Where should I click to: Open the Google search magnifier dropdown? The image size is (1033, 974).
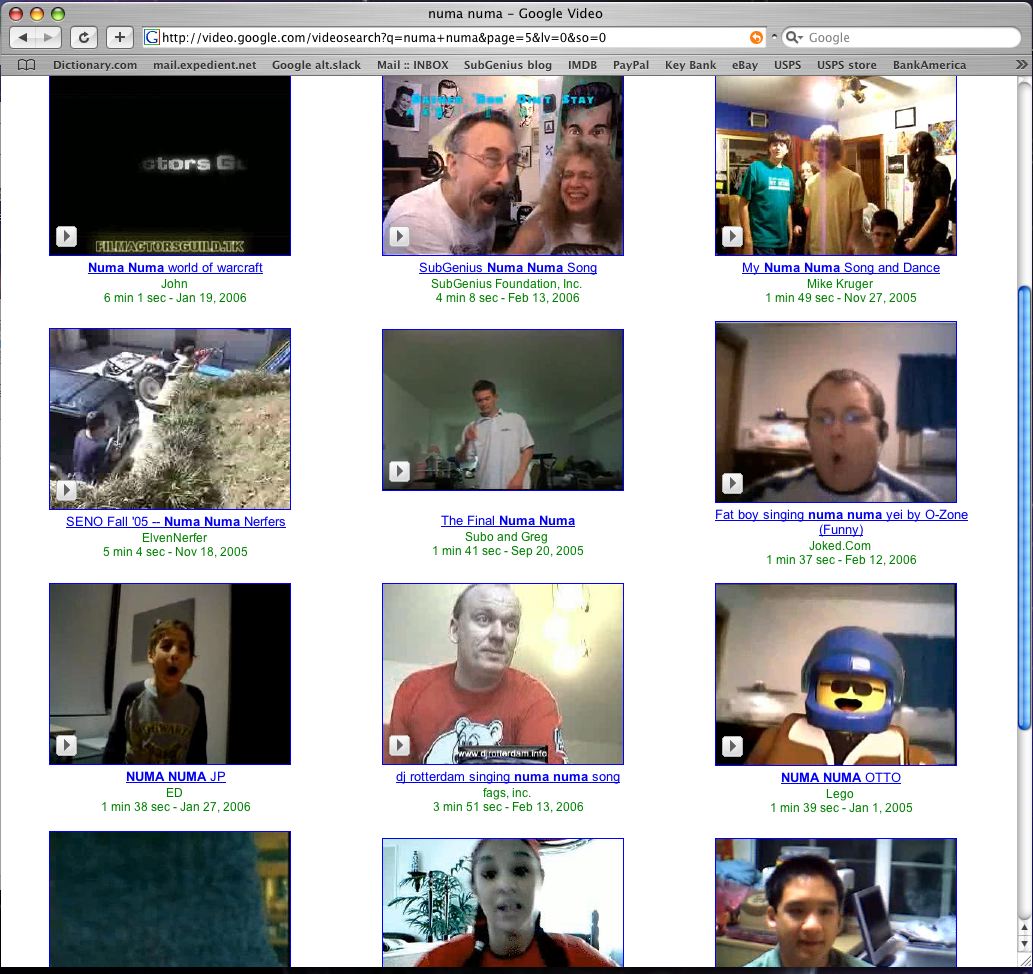click(794, 38)
